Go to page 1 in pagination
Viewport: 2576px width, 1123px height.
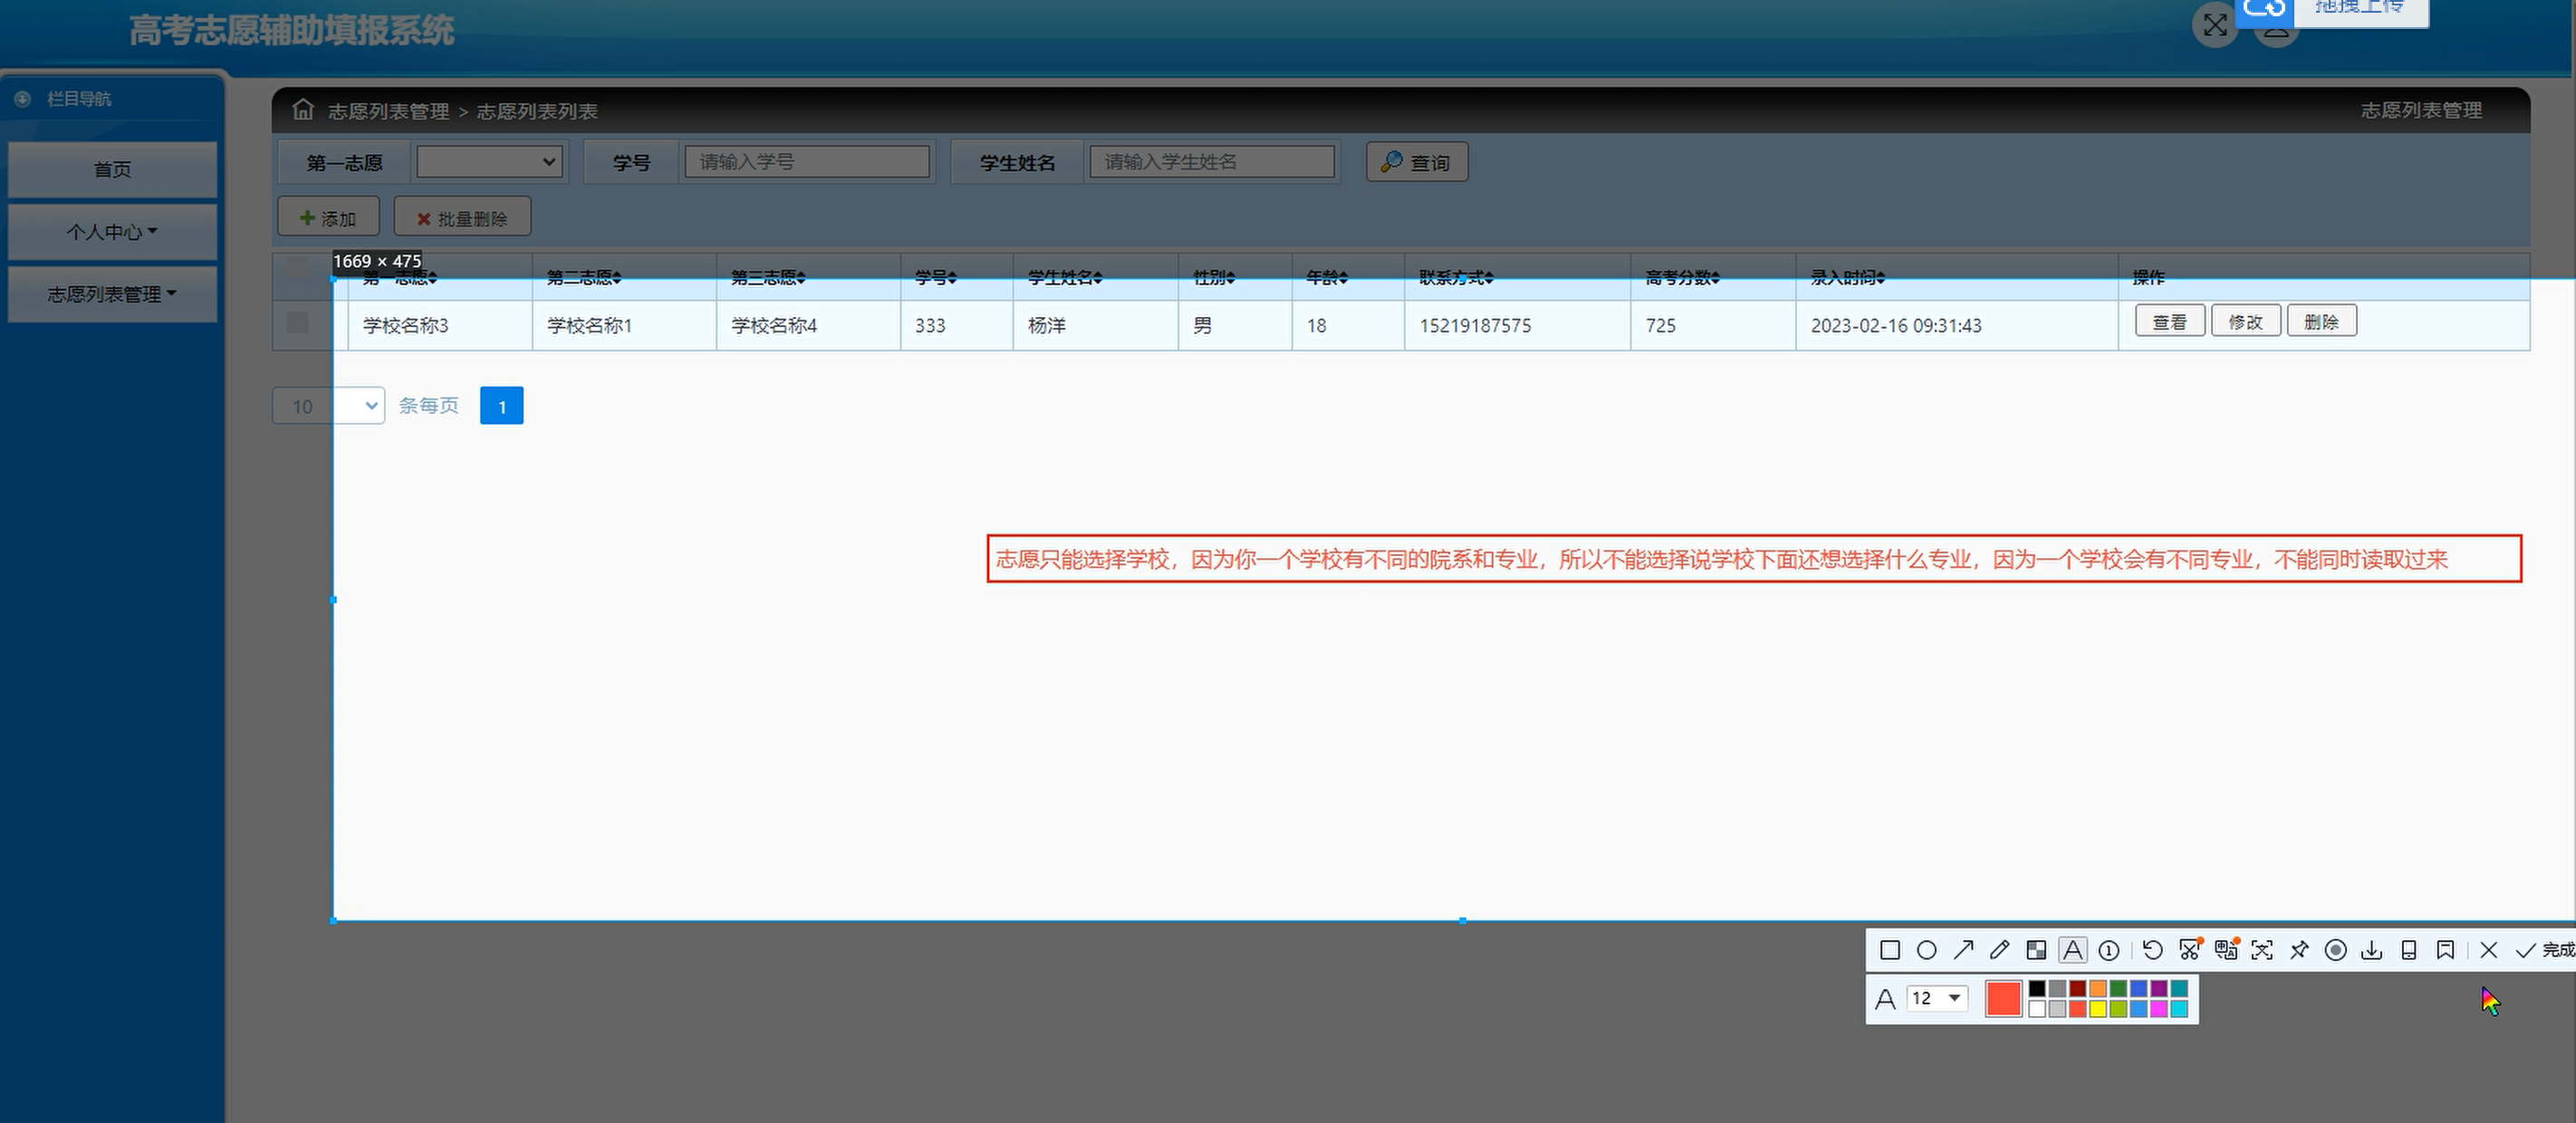point(502,406)
